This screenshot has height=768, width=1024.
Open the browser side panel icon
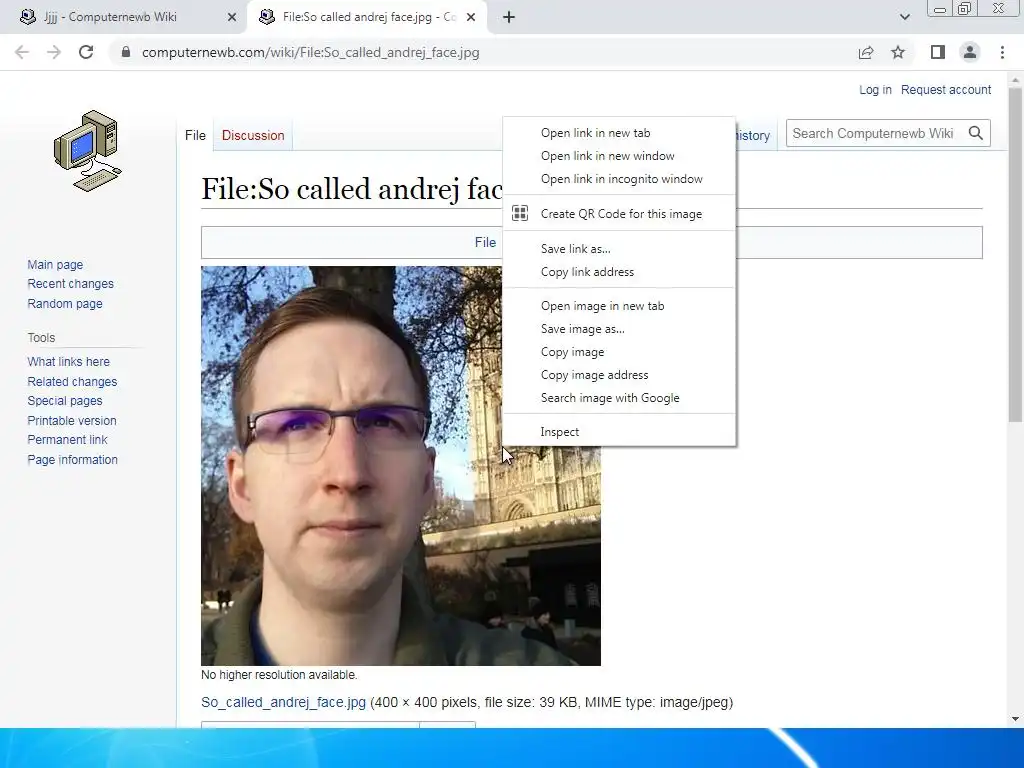[x=938, y=52]
